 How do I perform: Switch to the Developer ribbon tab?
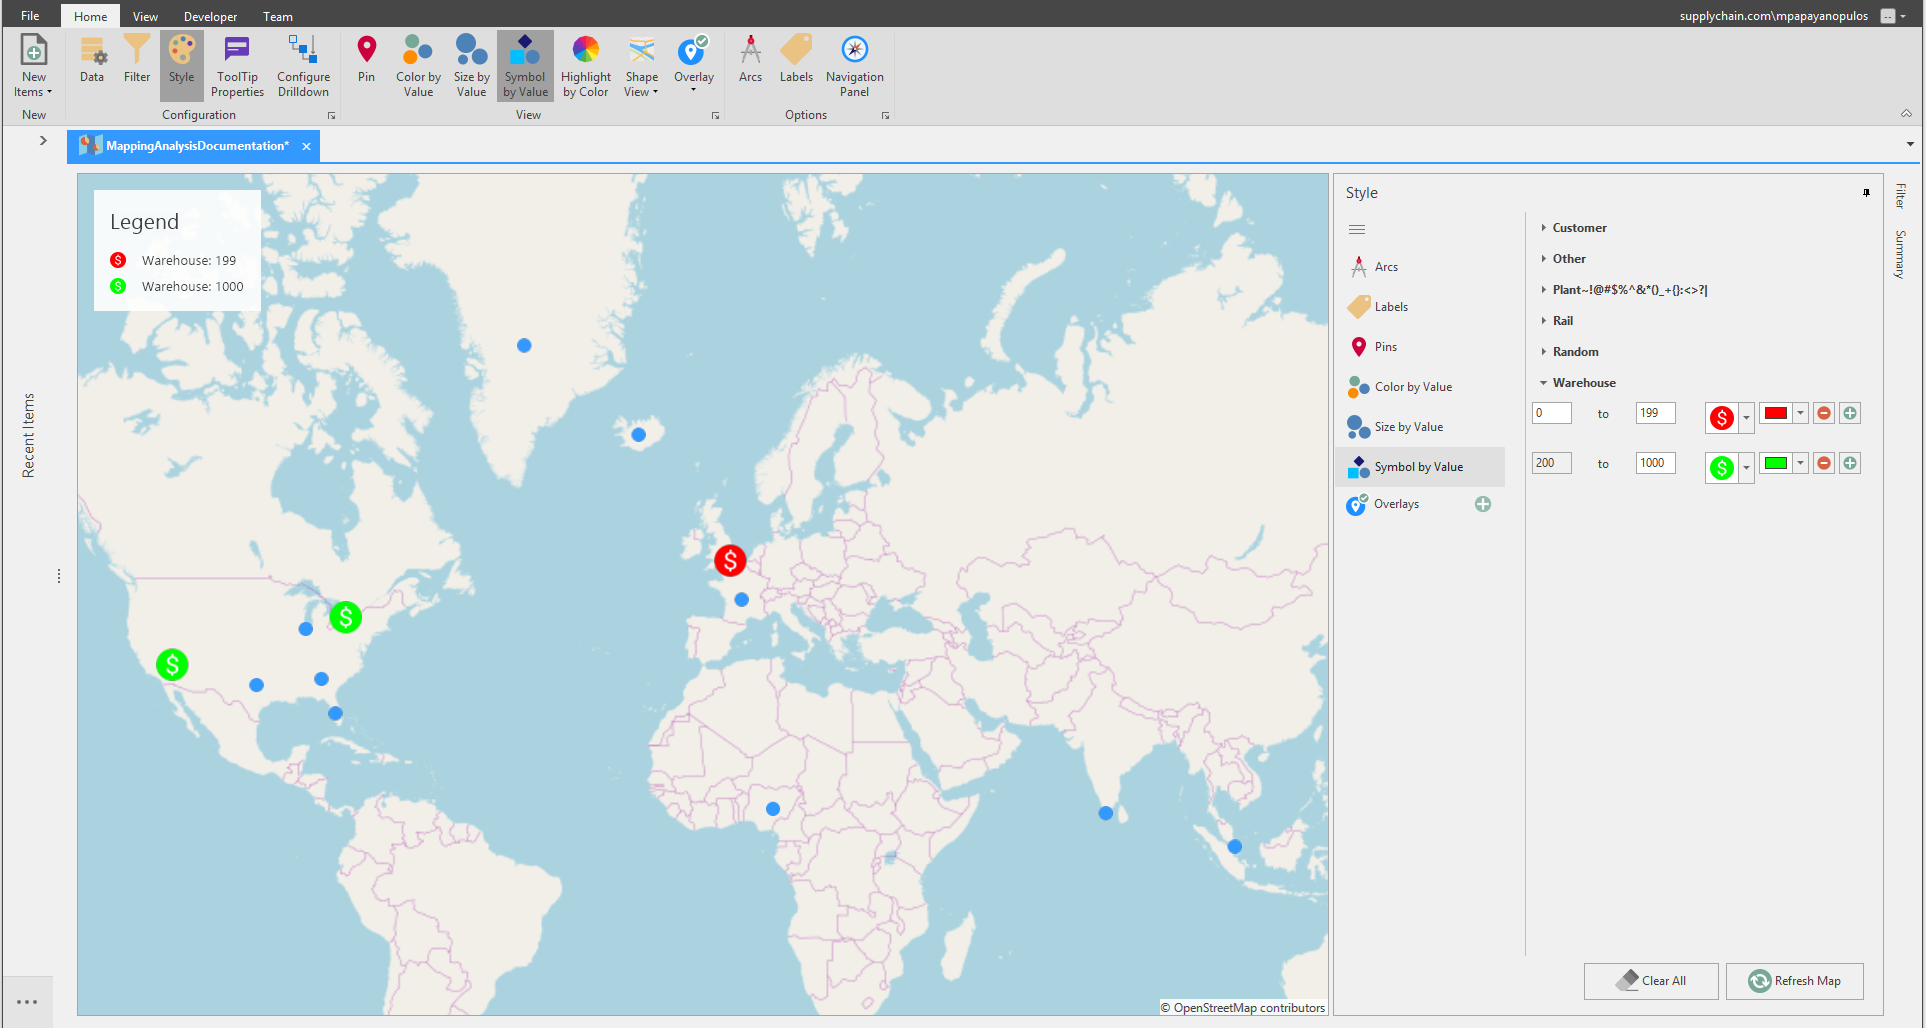tap(210, 16)
